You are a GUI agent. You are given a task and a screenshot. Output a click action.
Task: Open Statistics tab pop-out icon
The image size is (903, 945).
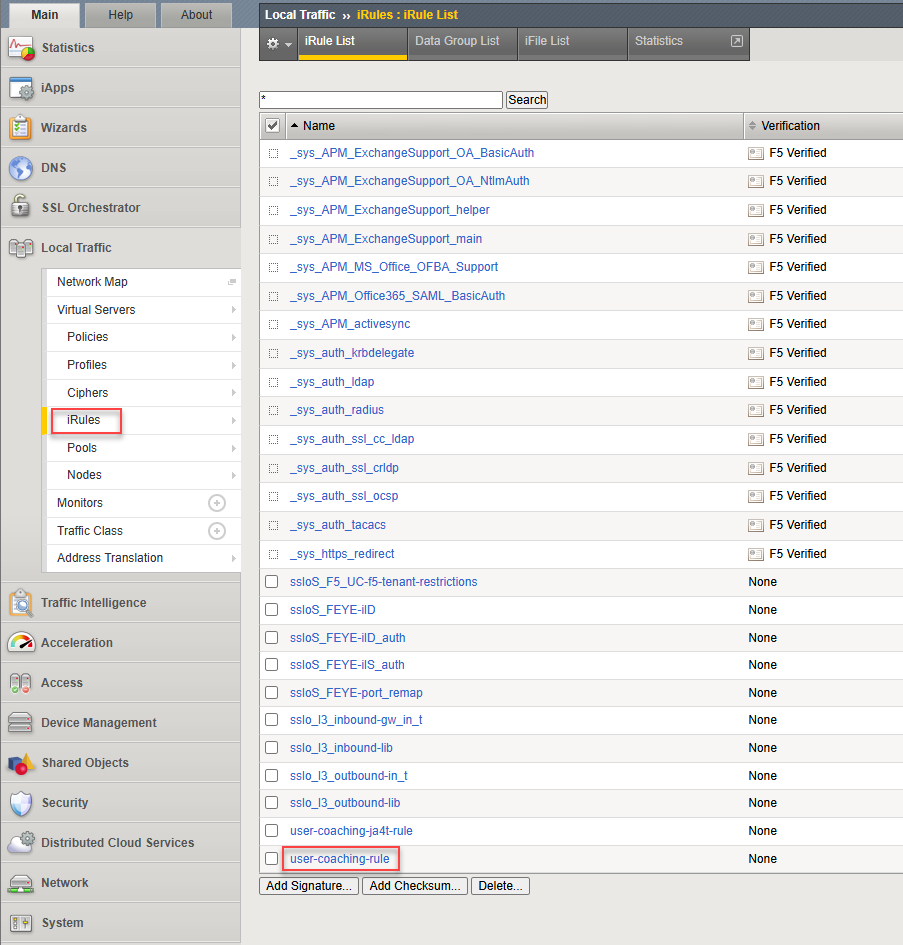pyautogui.click(x=737, y=41)
